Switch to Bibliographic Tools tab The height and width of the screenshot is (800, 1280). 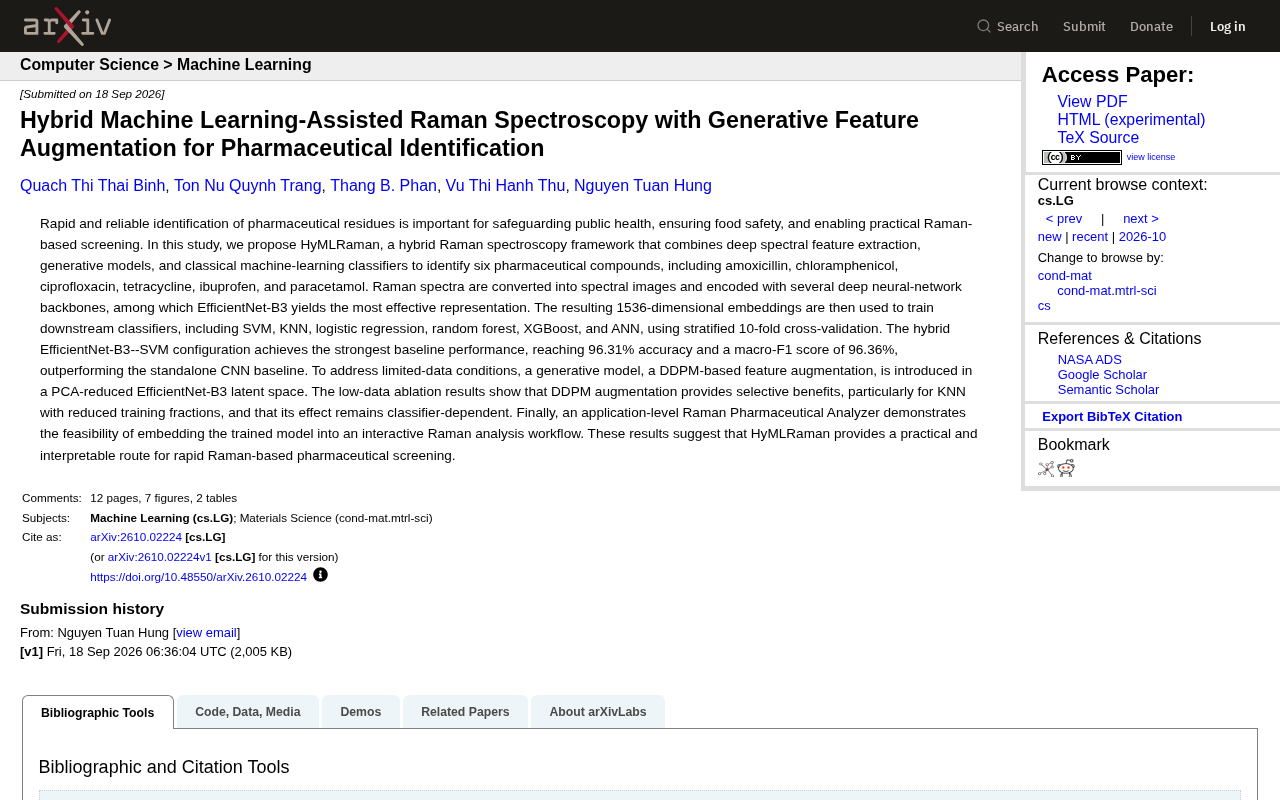(x=98, y=712)
